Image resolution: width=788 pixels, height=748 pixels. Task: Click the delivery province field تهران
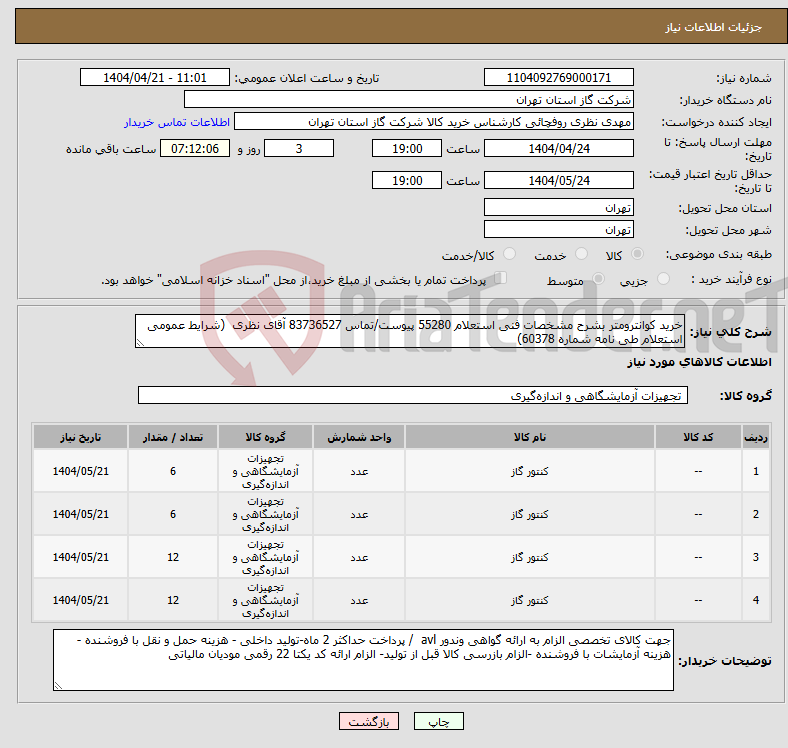point(558,207)
